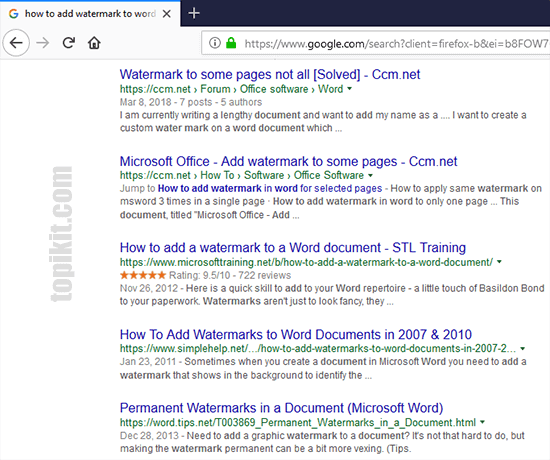Jump to 'How to add watermark in word for selected pages'
Viewport: 550px width, 460px height.
pyautogui.click(x=270, y=188)
